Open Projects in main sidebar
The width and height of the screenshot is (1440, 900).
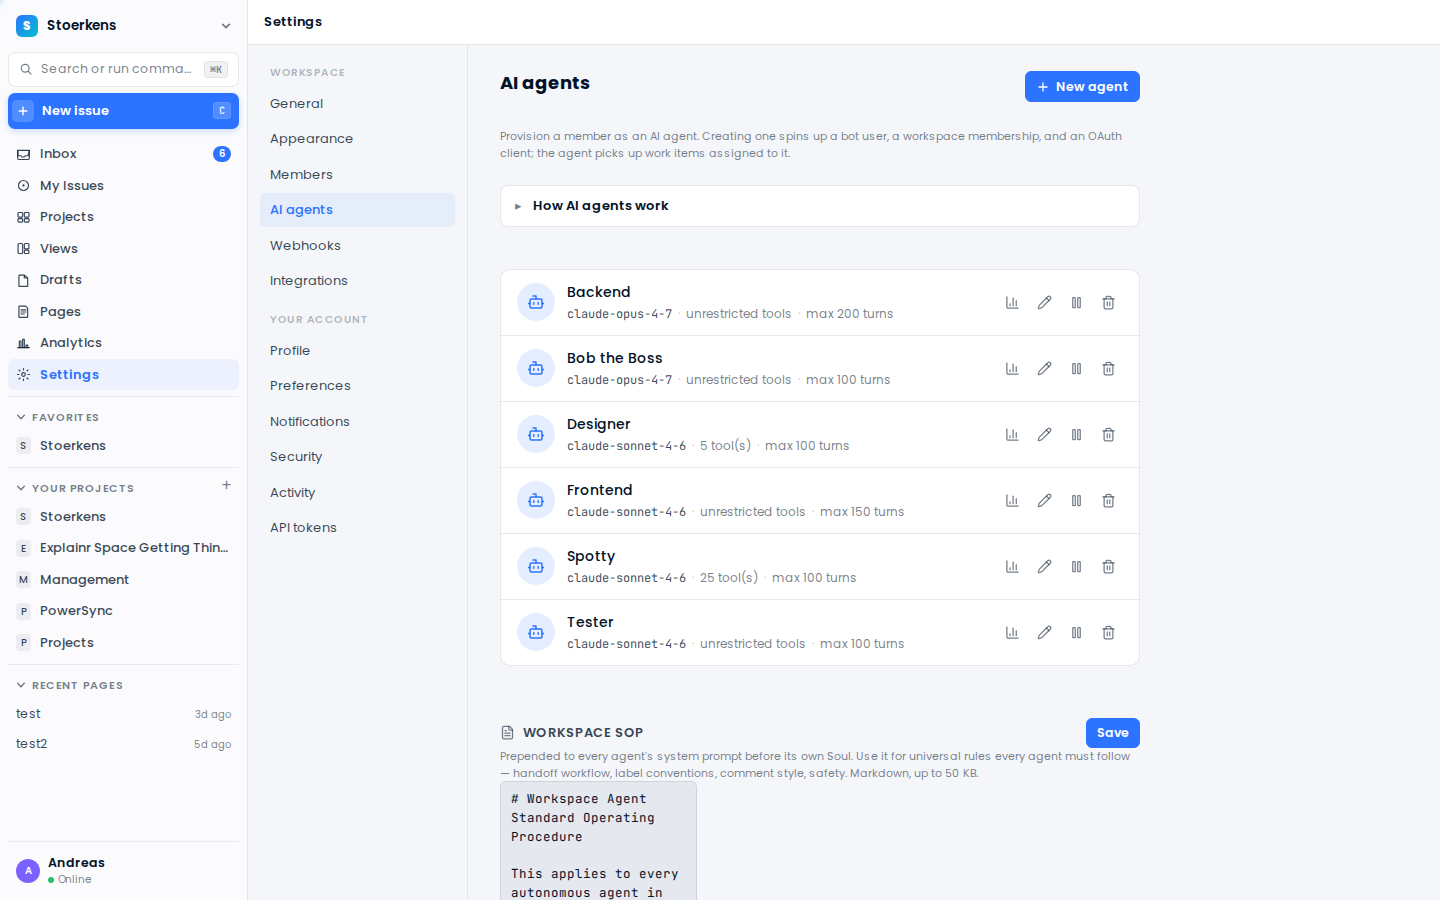(x=124, y=217)
